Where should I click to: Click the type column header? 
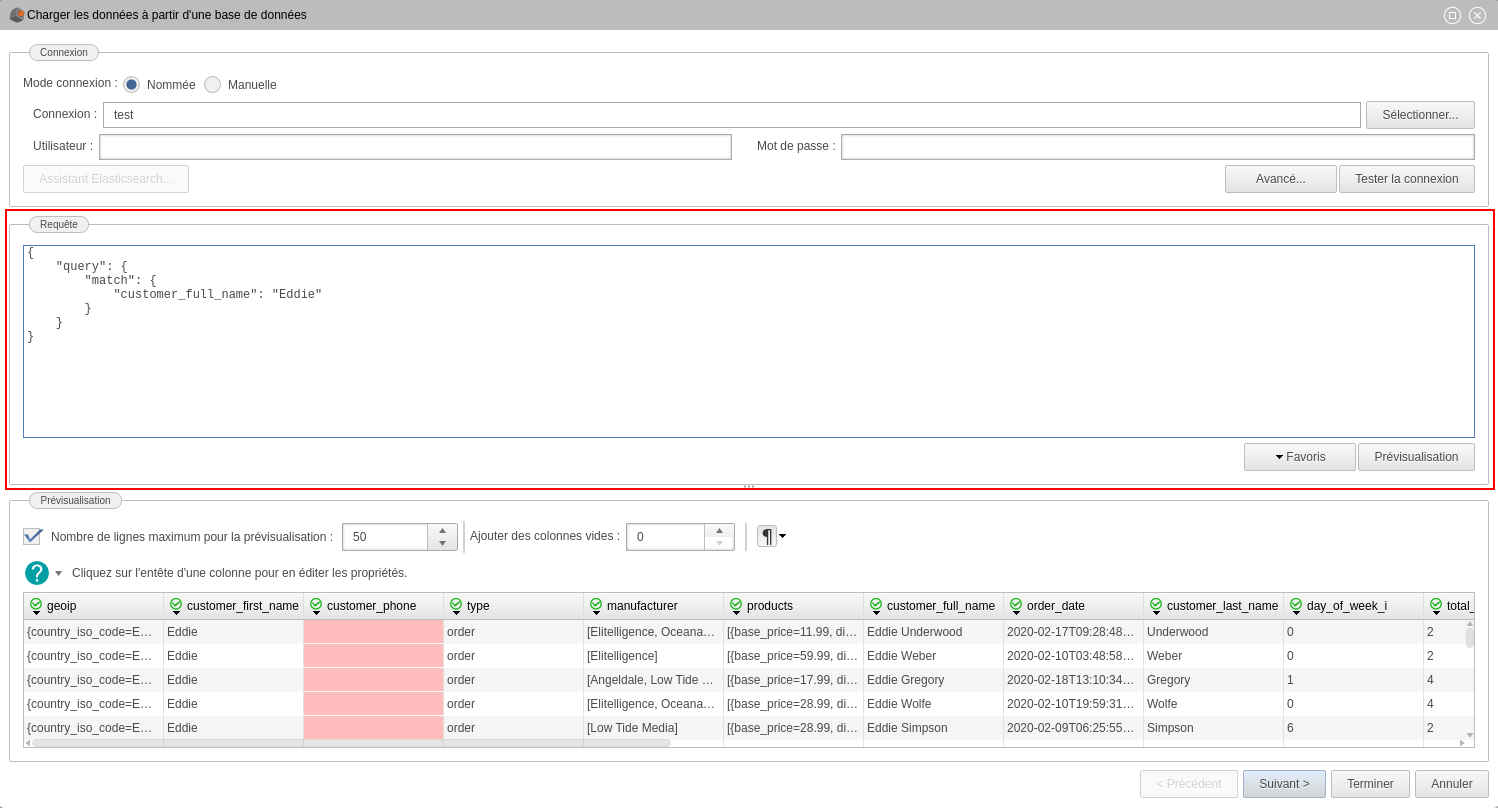pyautogui.click(x=514, y=606)
